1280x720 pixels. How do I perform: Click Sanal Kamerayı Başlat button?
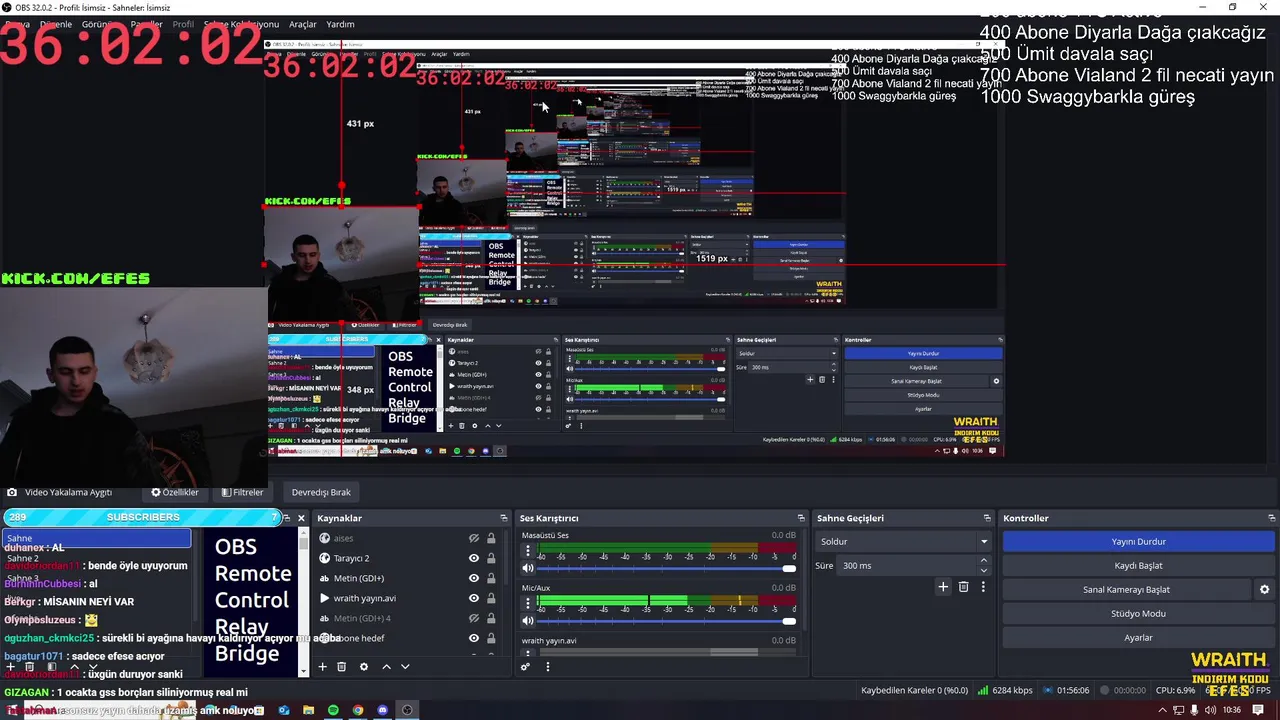[1127, 589]
